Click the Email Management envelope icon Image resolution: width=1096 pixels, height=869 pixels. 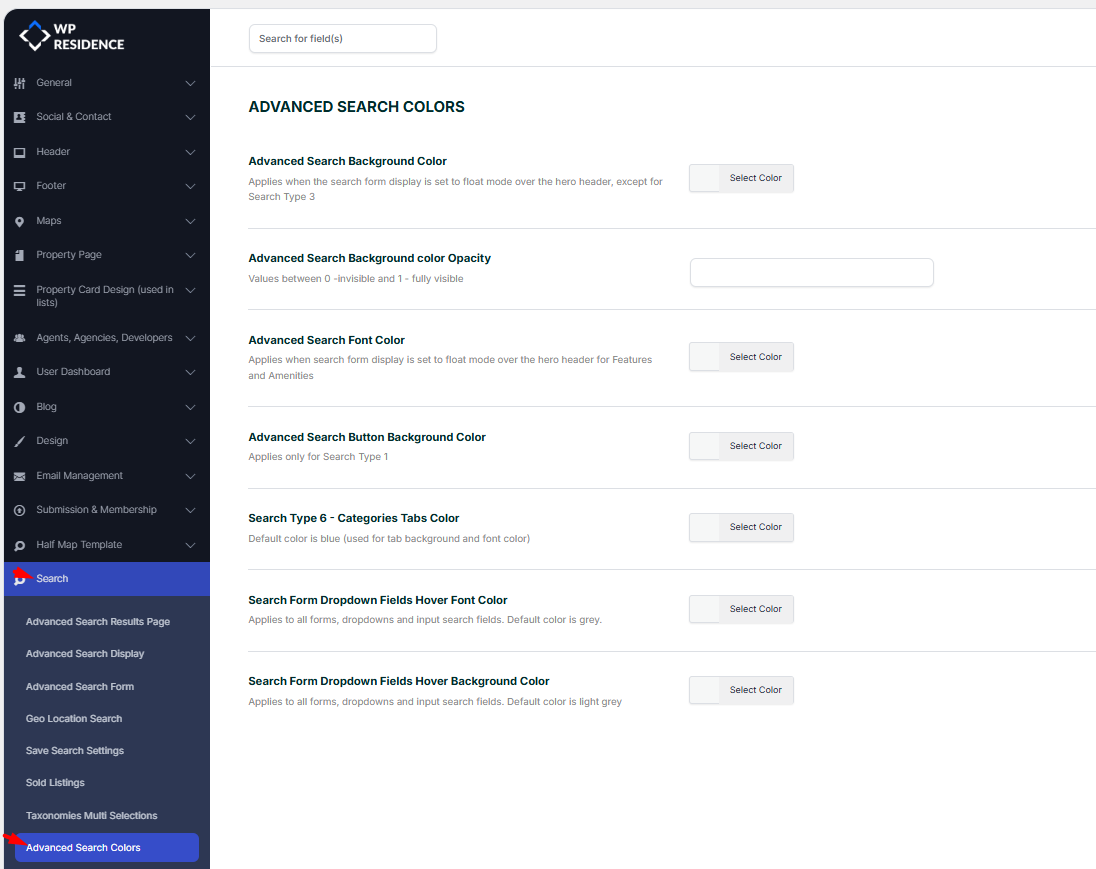[19, 476]
